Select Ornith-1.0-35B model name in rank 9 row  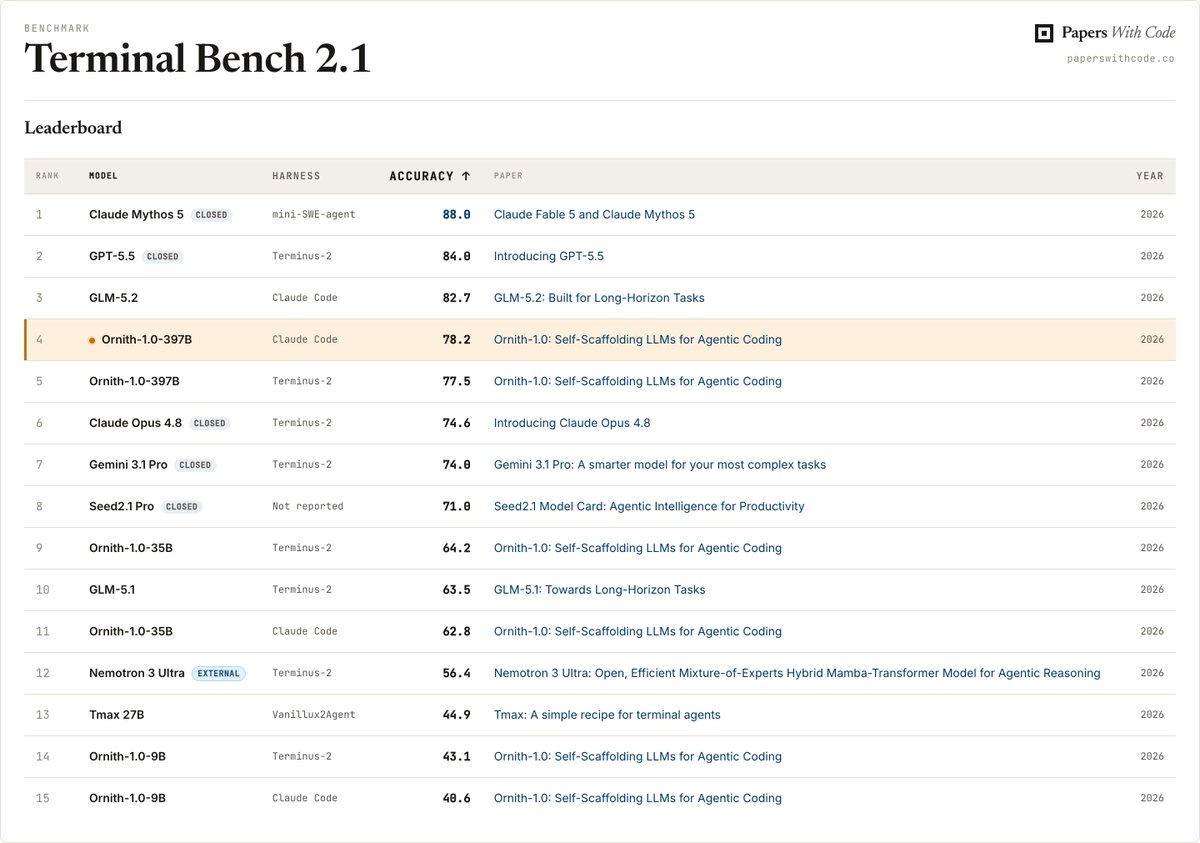point(131,548)
